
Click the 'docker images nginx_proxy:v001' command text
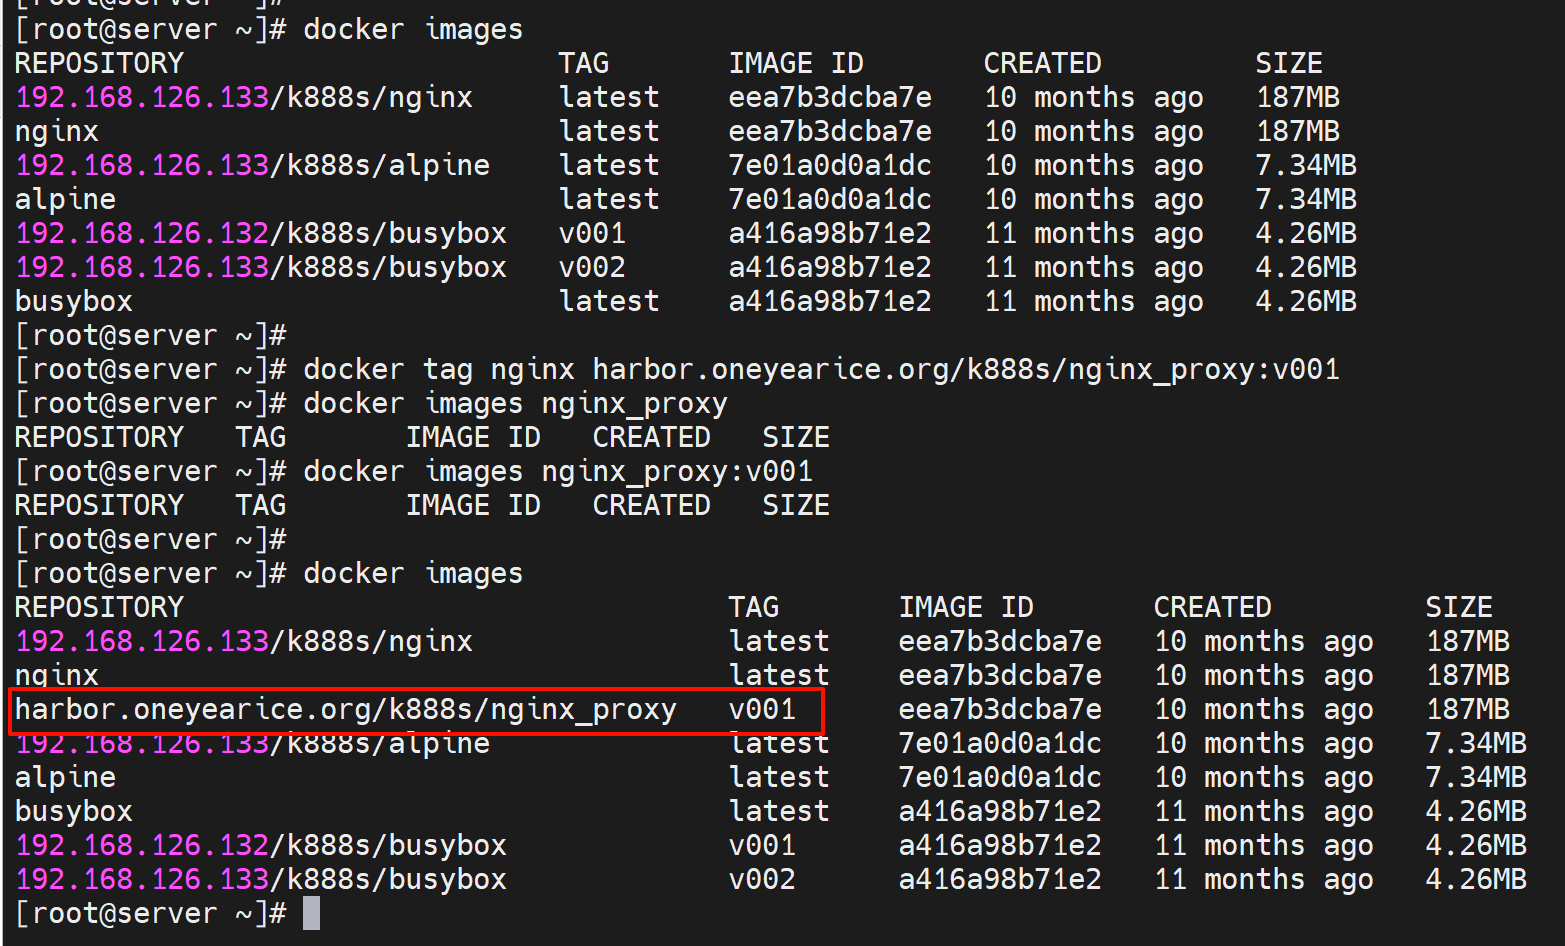click(557, 472)
